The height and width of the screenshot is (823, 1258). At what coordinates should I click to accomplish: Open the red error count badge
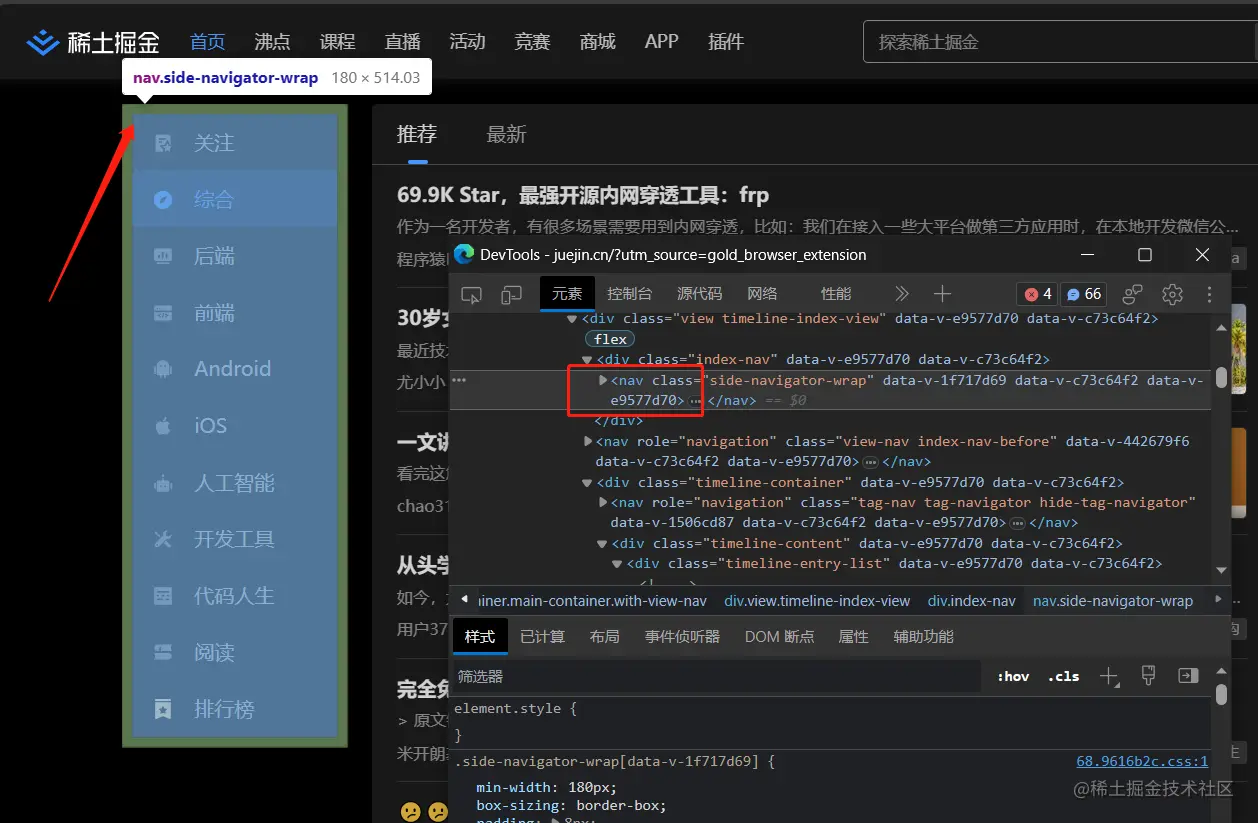click(1037, 294)
